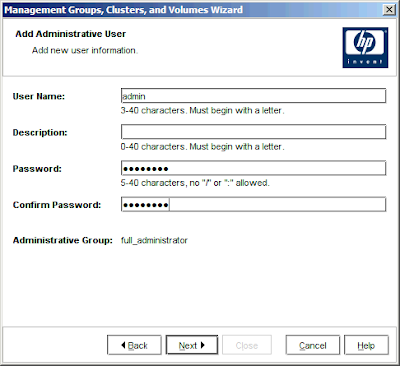This screenshot has height=366, width=400.
Task: Click the 'Administrative Group:' label
Action: (63, 240)
